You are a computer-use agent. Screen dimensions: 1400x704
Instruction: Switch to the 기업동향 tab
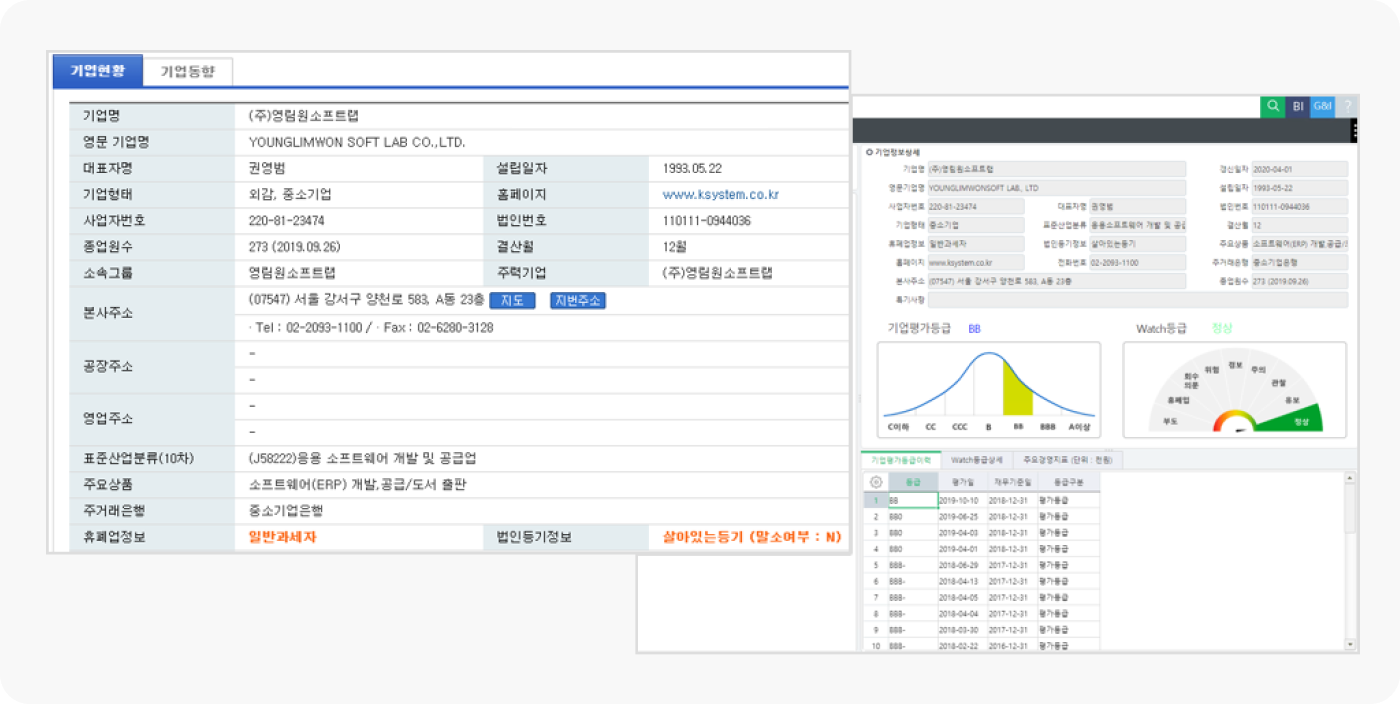click(x=188, y=72)
